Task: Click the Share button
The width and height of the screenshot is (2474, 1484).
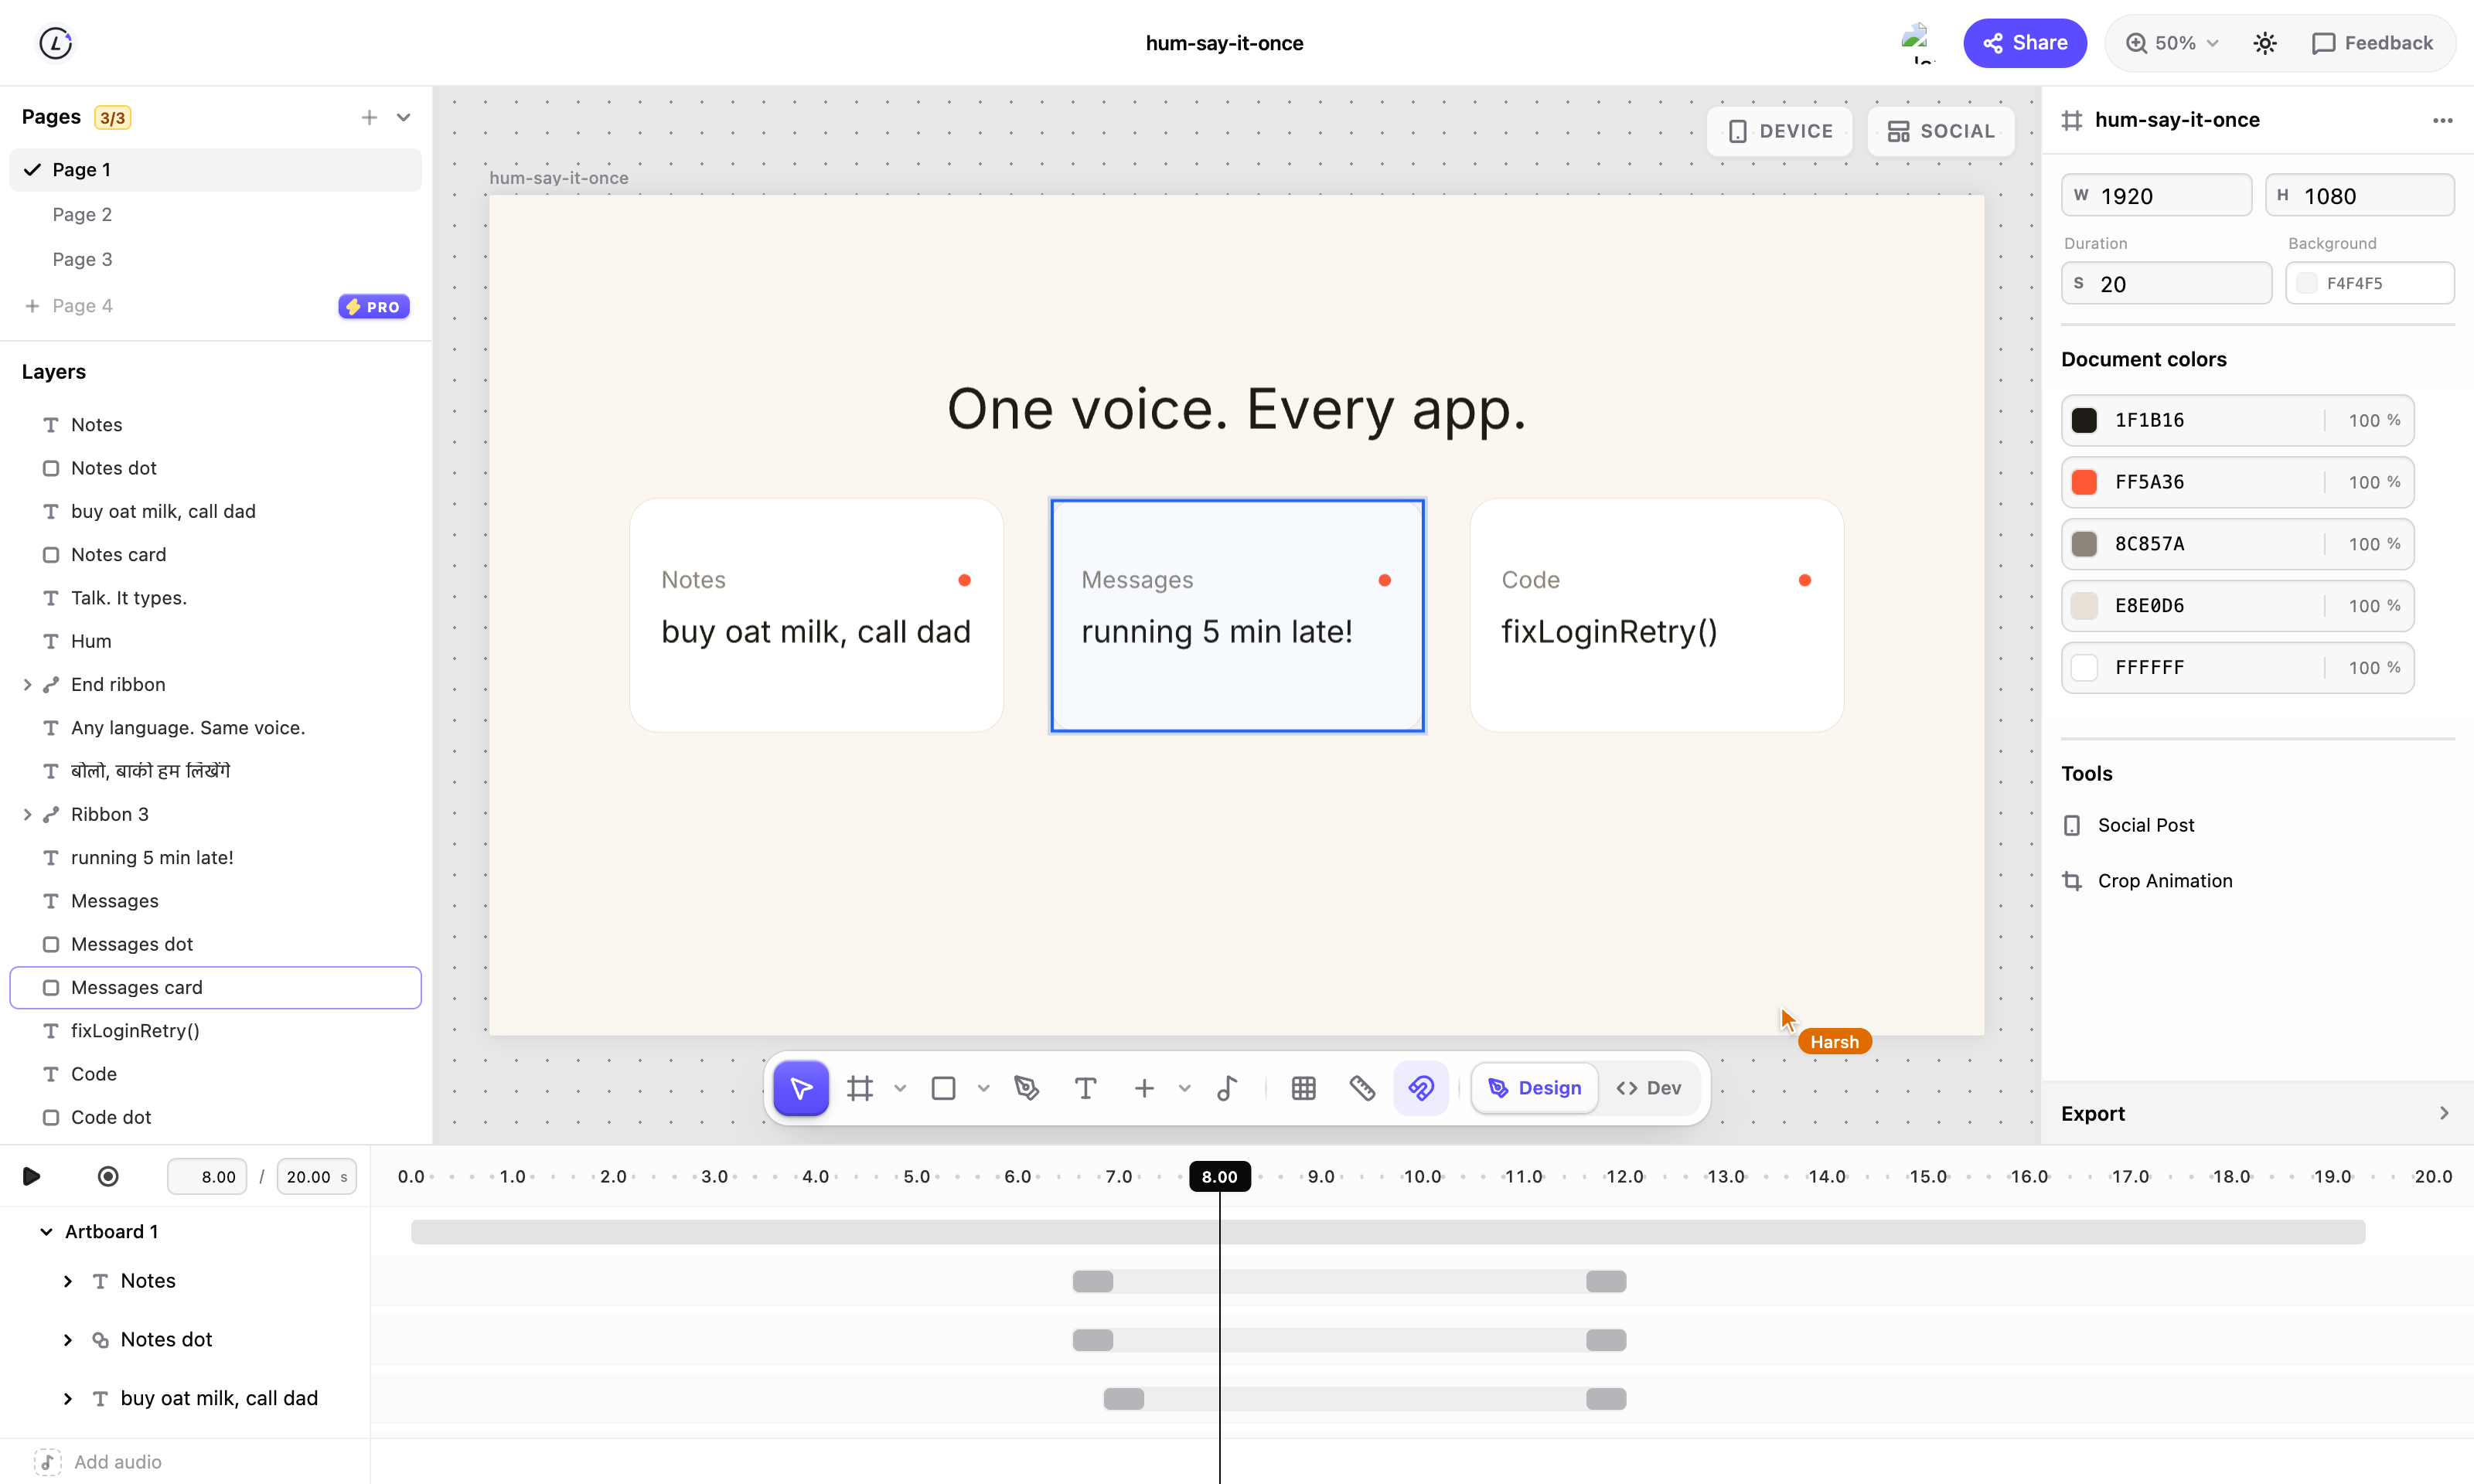Action: click(x=2025, y=43)
